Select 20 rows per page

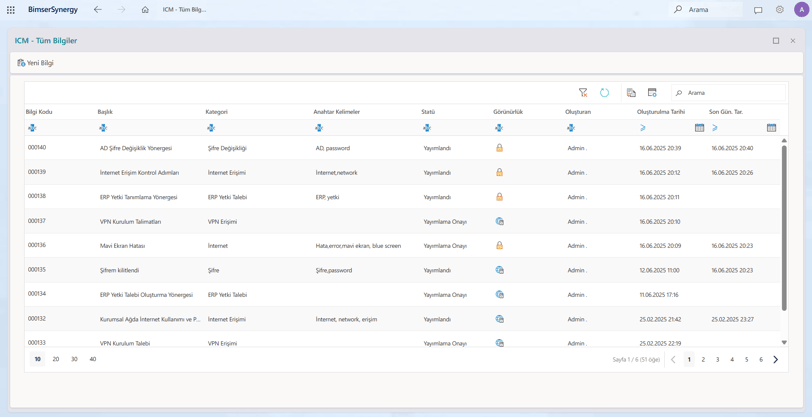click(56, 359)
